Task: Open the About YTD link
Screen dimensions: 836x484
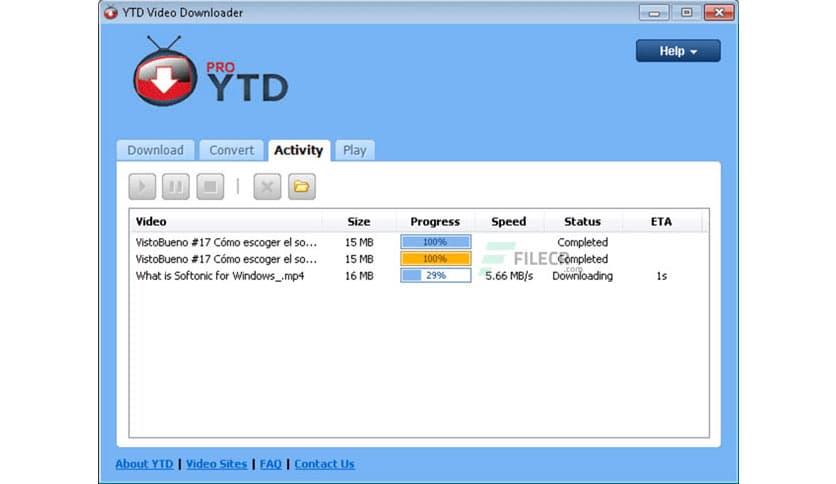Action: [144, 464]
